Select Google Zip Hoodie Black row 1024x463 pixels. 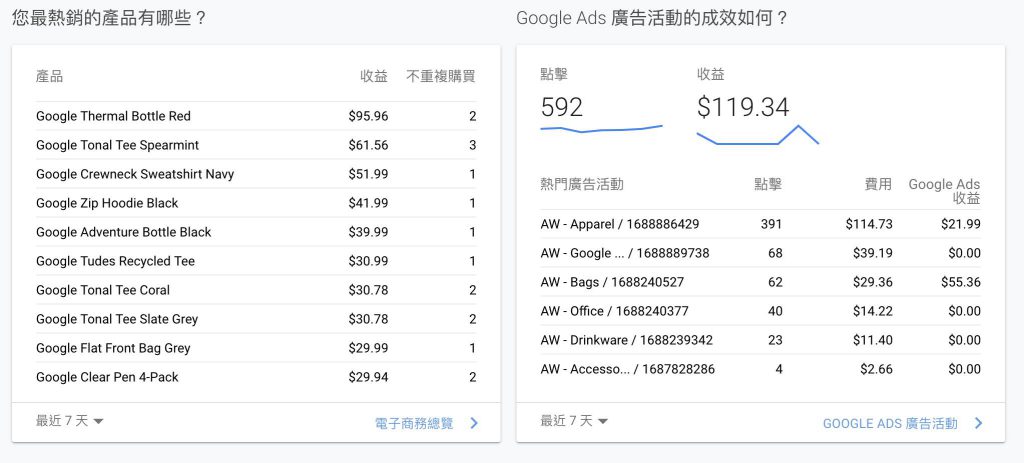[256, 203]
